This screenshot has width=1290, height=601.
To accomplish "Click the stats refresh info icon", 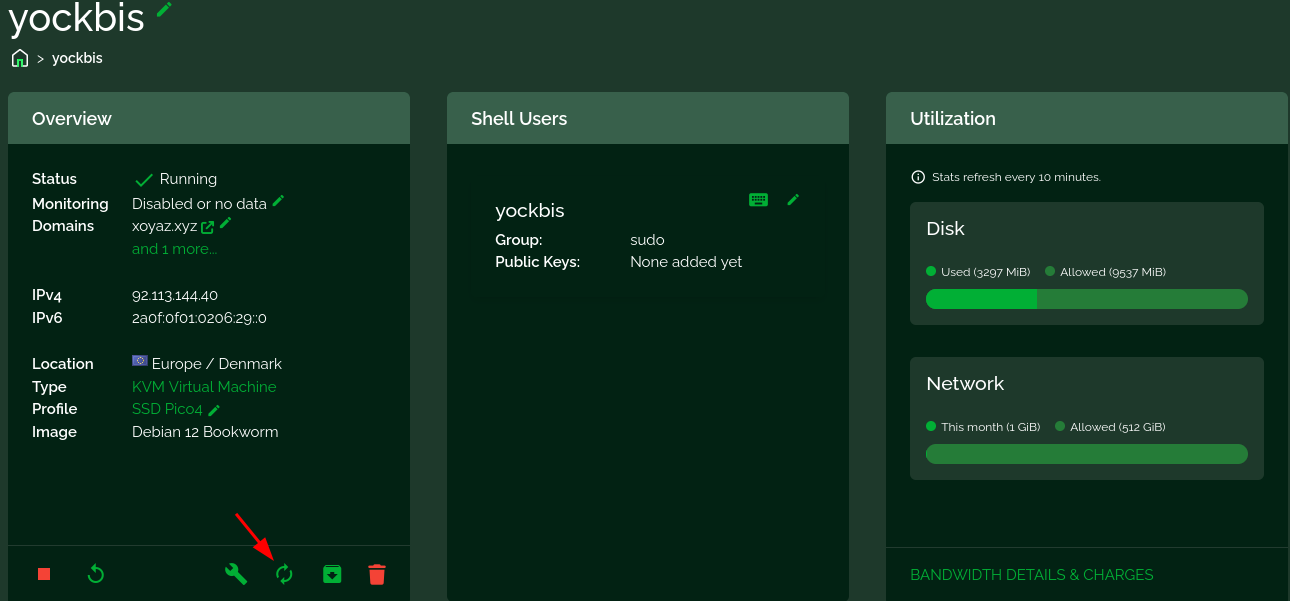I will (918, 177).
